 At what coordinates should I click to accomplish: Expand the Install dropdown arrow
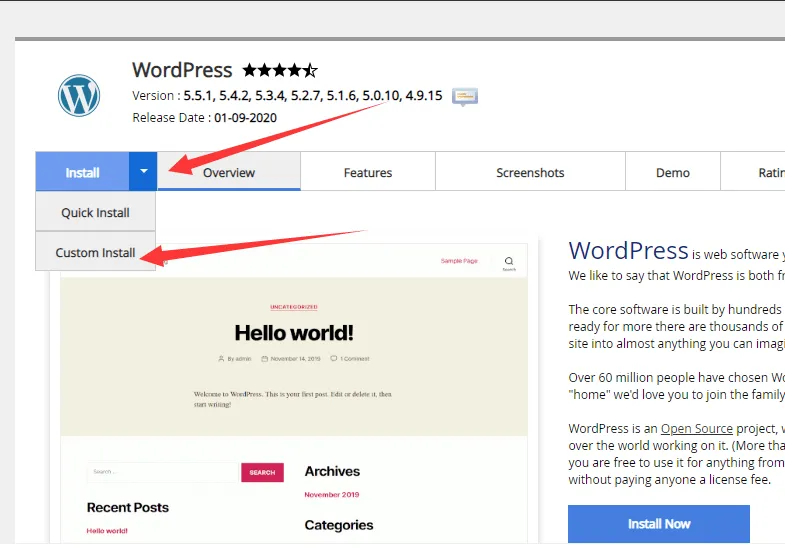point(143,172)
